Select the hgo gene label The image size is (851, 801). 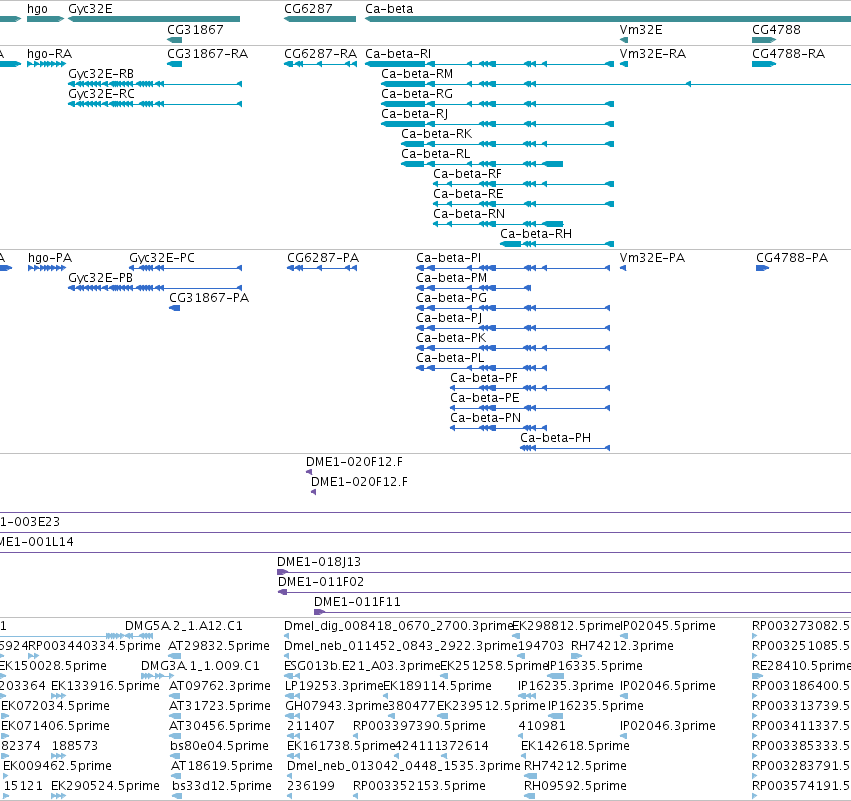click(x=37, y=9)
